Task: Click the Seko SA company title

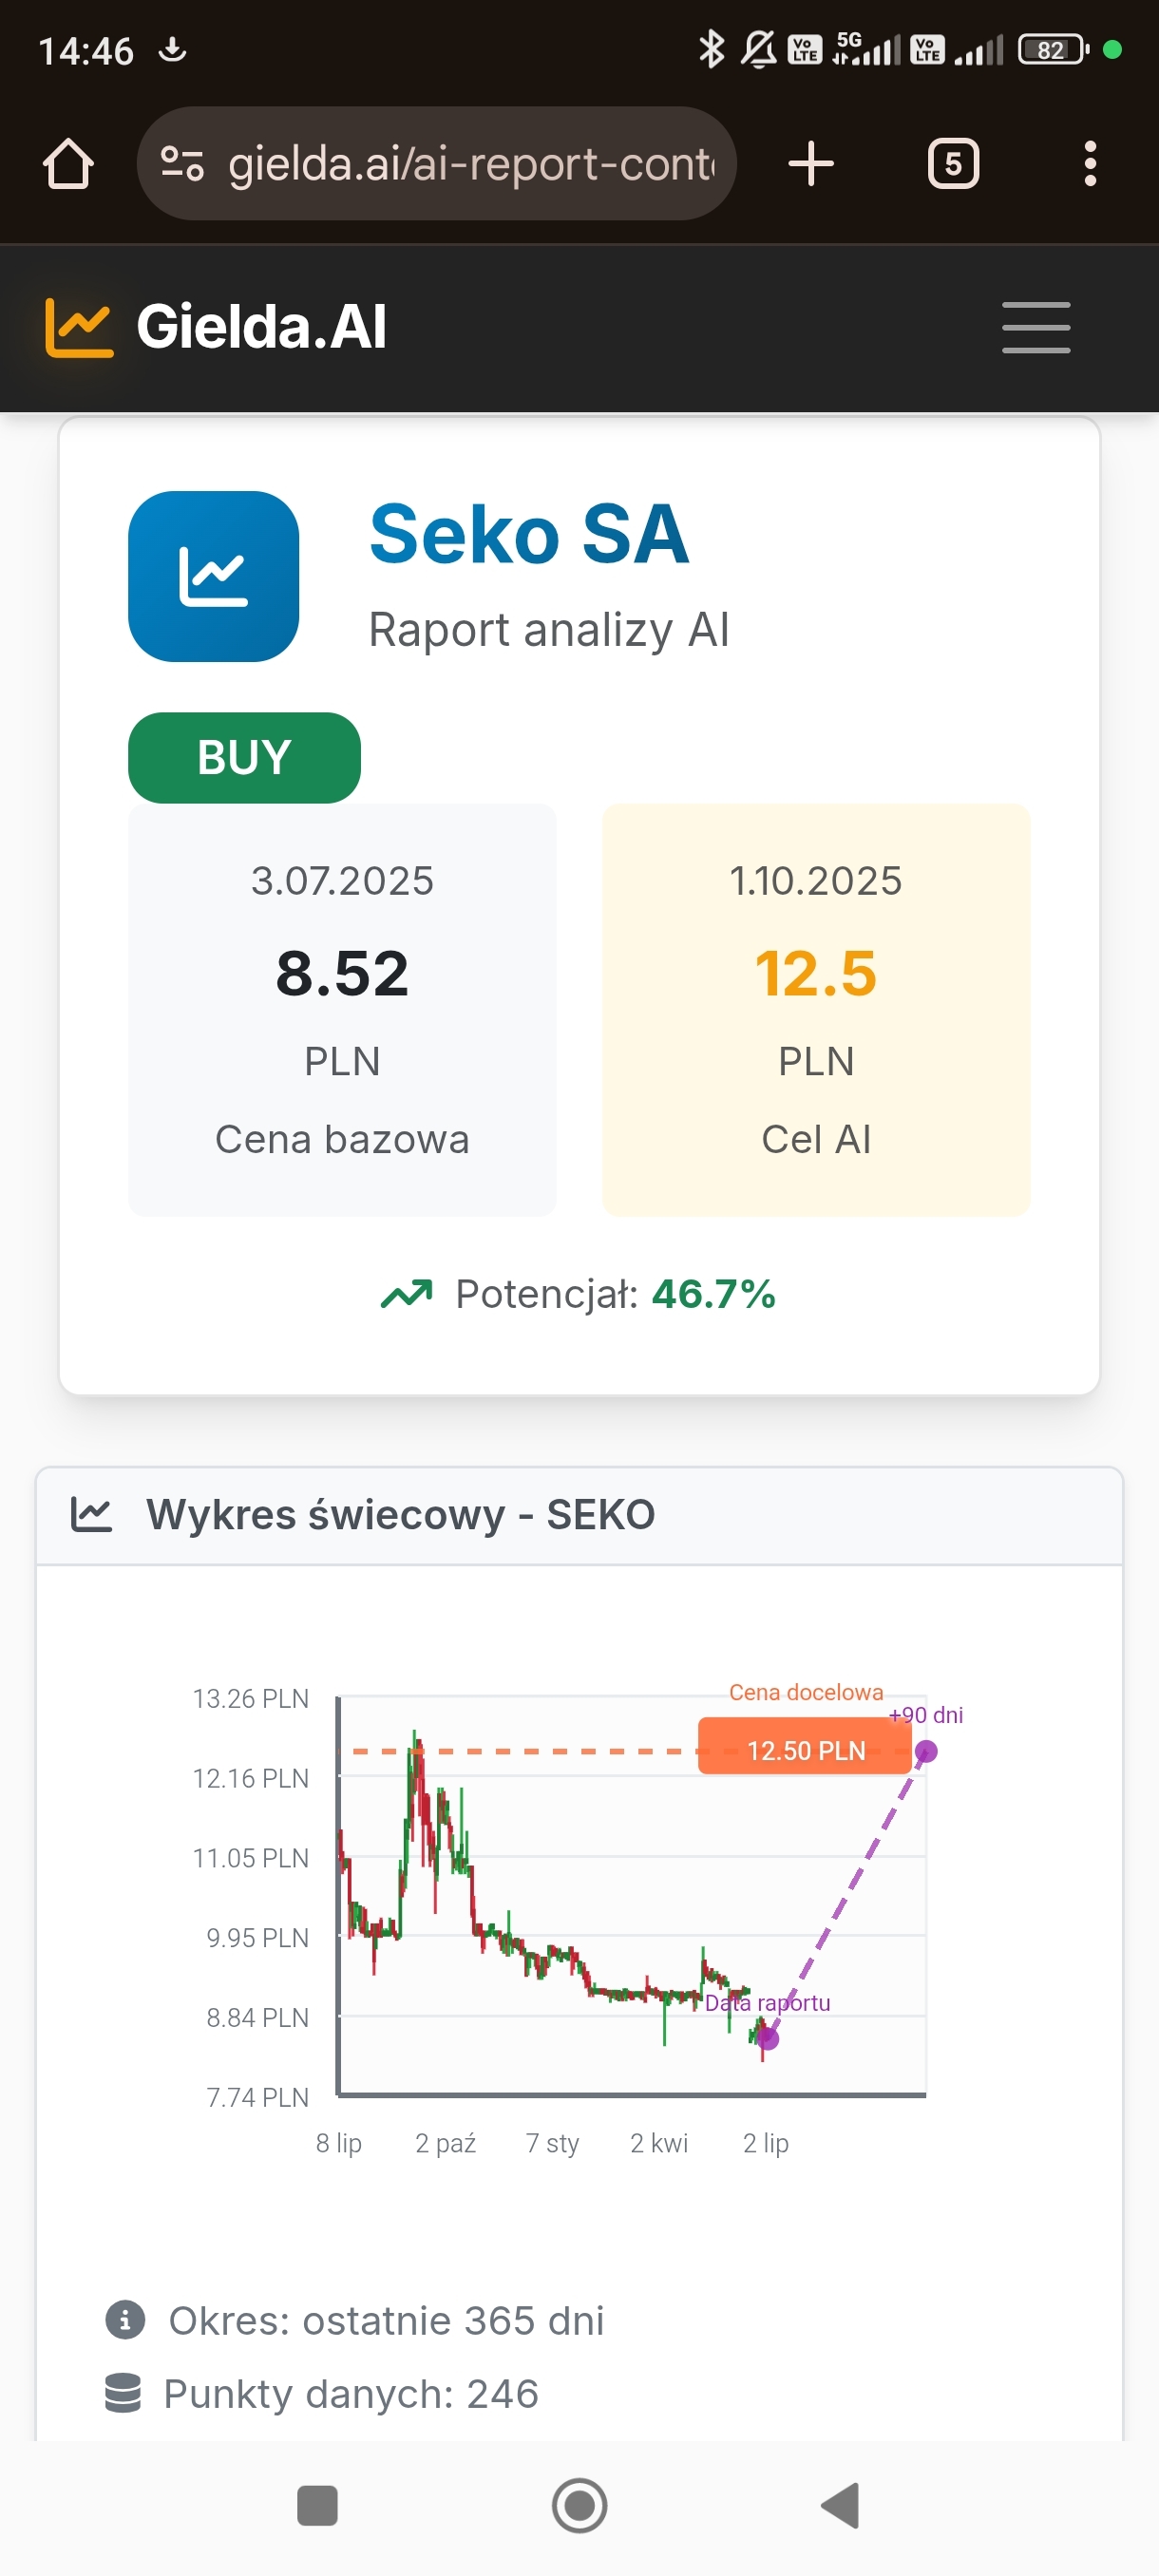Action: tap(528, 535)
